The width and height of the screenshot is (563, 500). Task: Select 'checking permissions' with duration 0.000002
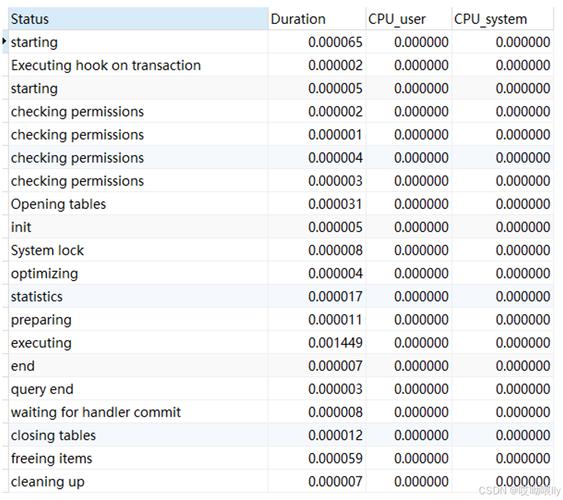138,112
